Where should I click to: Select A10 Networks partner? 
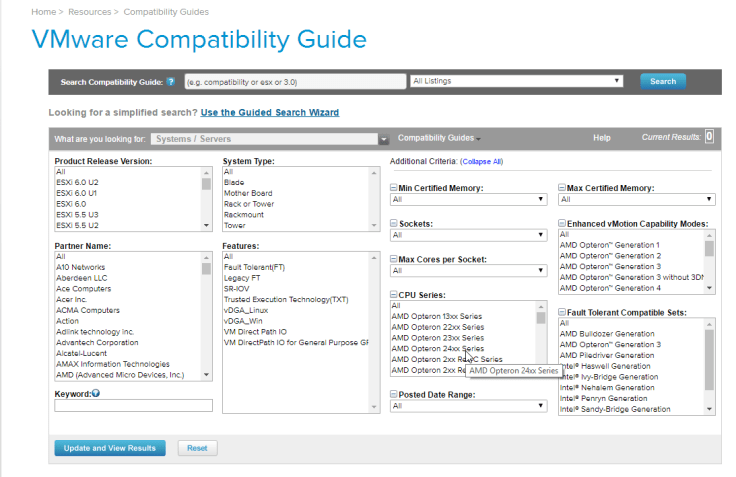point(80,267)
